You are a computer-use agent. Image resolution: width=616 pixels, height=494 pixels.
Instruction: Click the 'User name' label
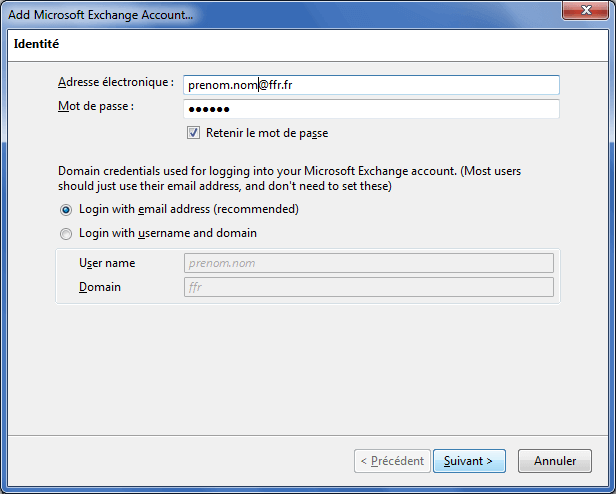click(107, 263)
